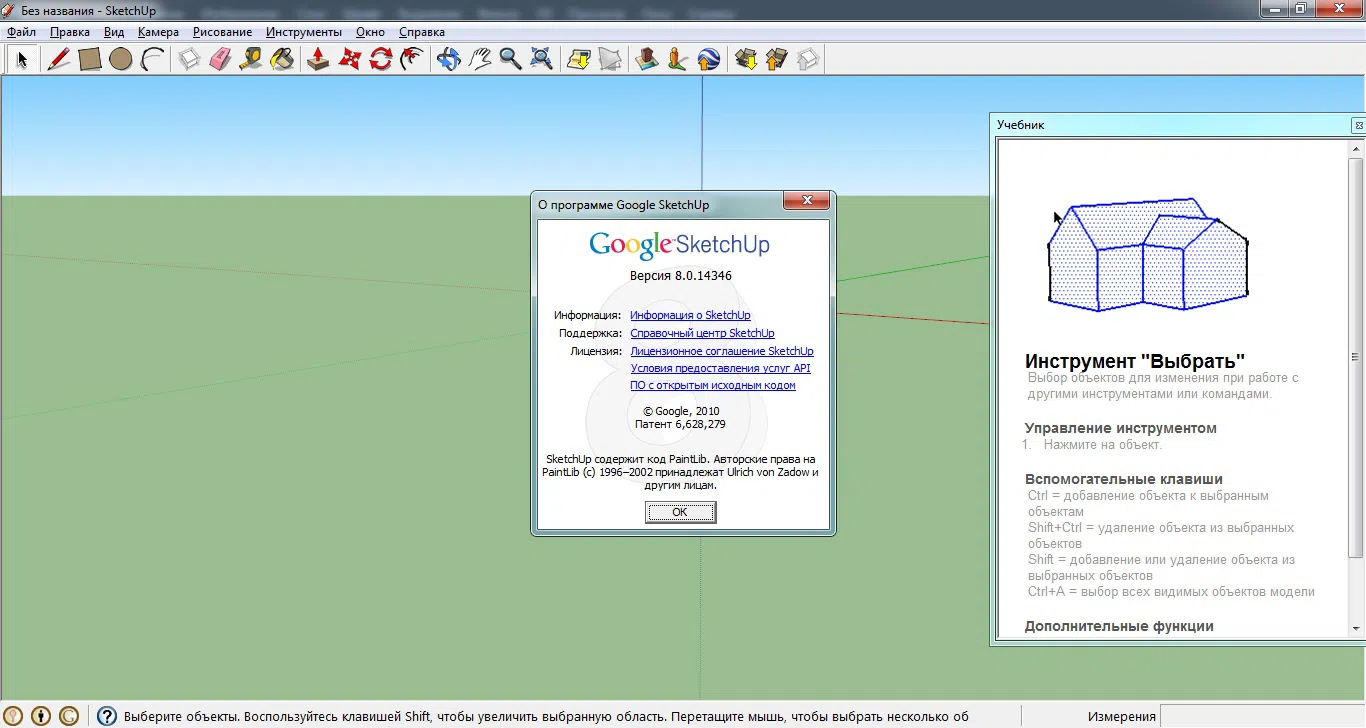
Task: Choose the Rotate tool
Action: [x=380, y=59]
